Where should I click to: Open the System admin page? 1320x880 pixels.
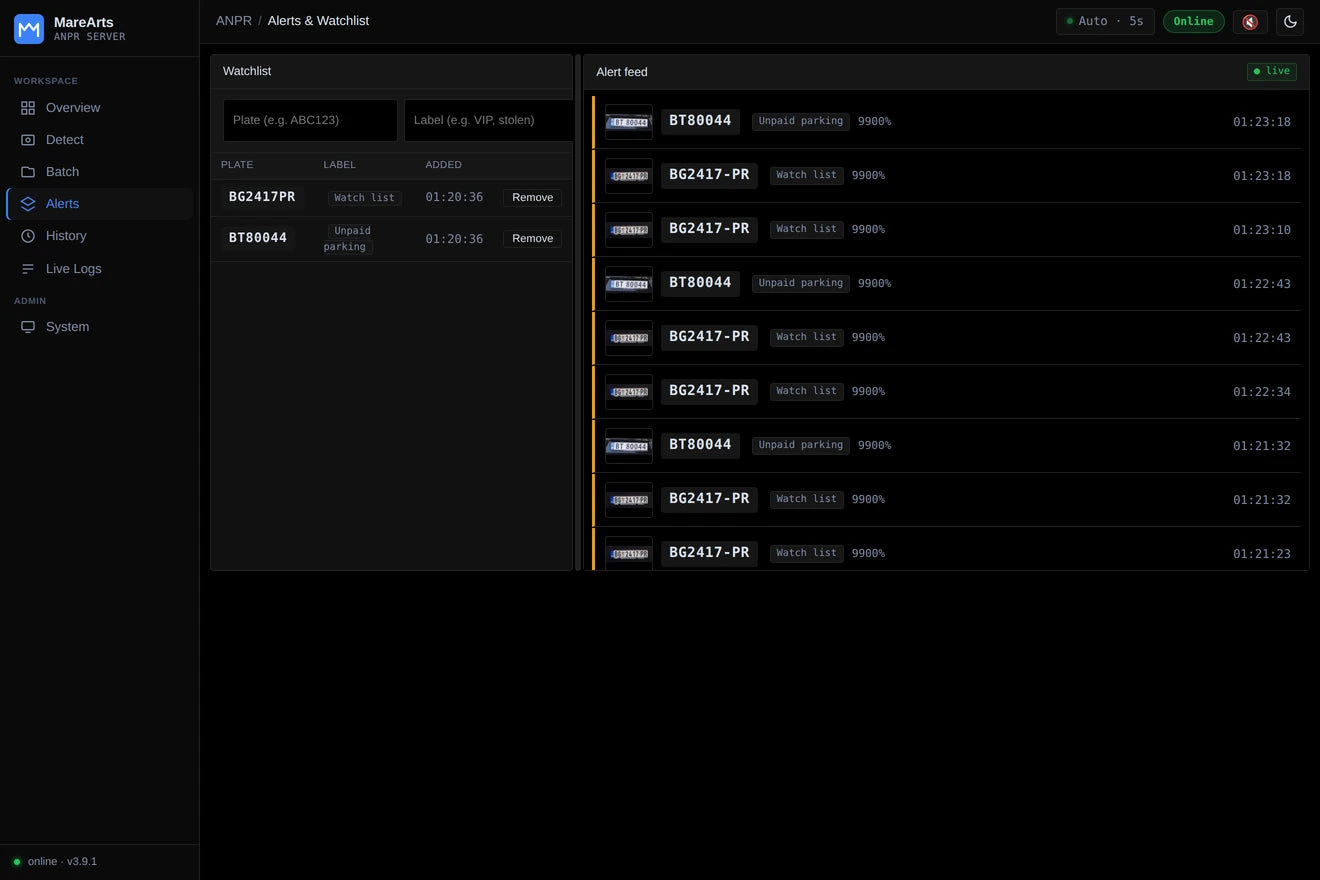point(99,327)
